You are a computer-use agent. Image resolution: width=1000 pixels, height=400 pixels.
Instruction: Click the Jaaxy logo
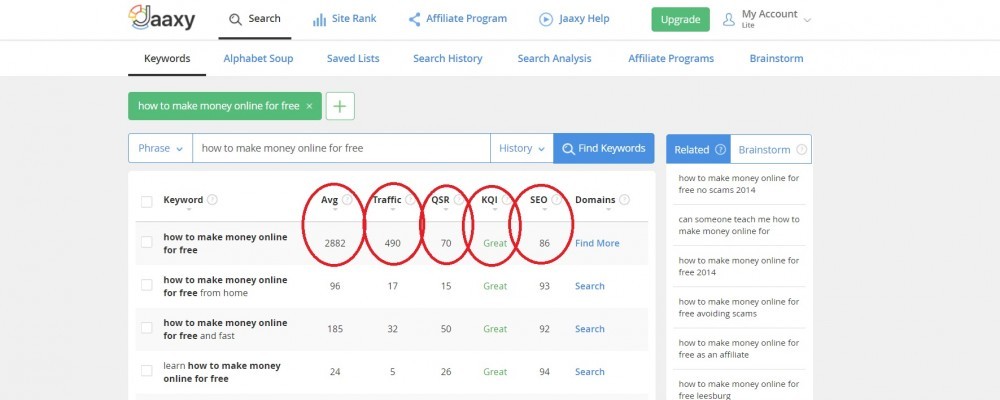(x=161, y=19)
